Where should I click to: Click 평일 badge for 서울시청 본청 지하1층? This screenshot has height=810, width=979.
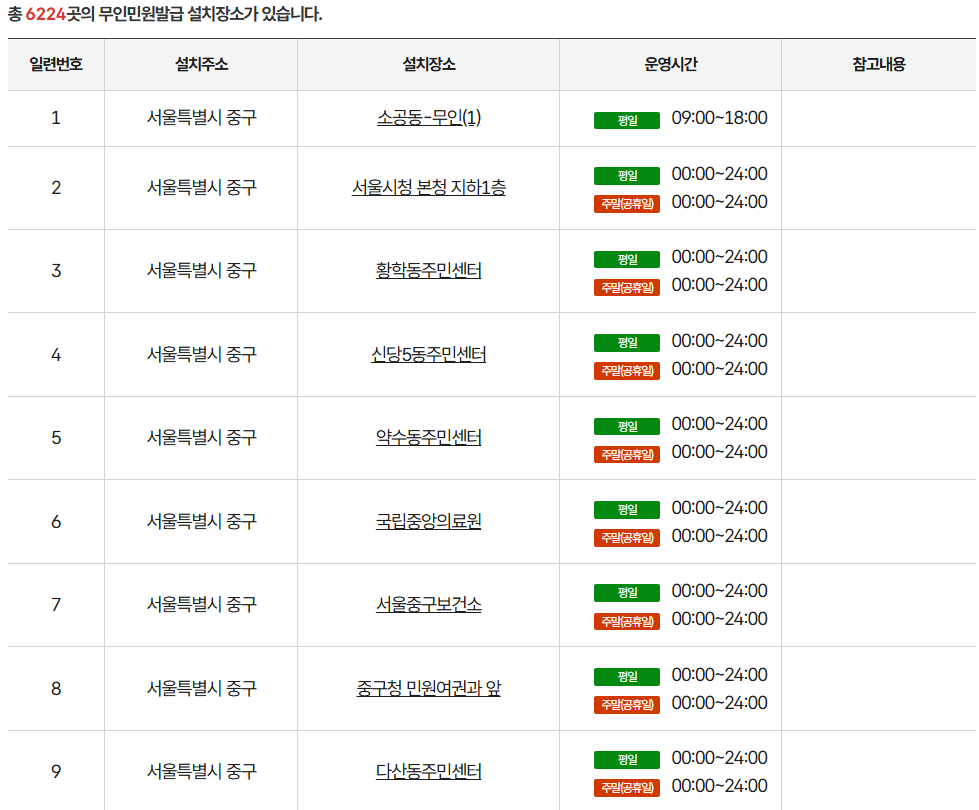point(627,176)
